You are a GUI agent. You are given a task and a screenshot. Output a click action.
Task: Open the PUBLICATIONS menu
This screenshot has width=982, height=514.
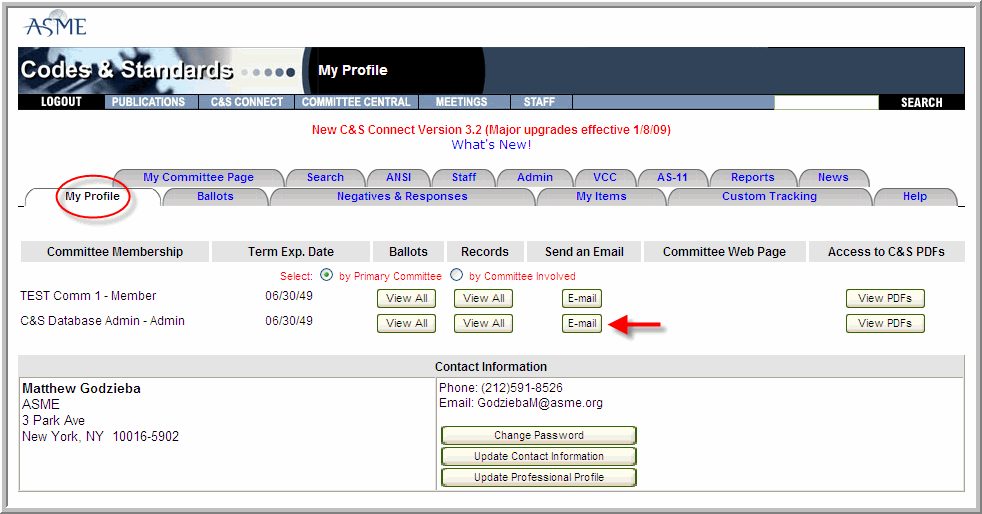[x=148, y=102]
